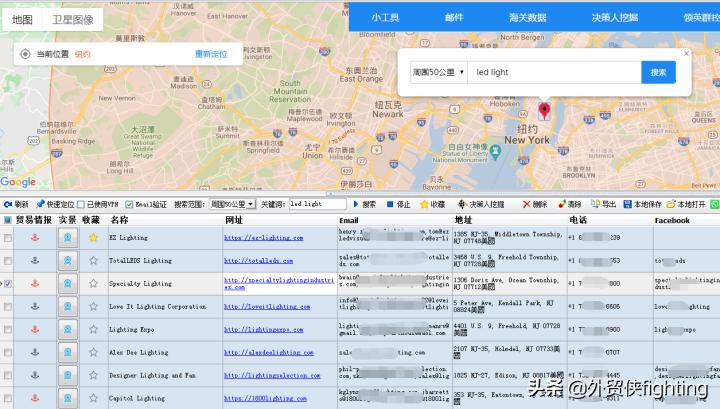This screenshot has height=409, width=720.
Task: Open the loveitlighting.com link
Action: (267, 307)
